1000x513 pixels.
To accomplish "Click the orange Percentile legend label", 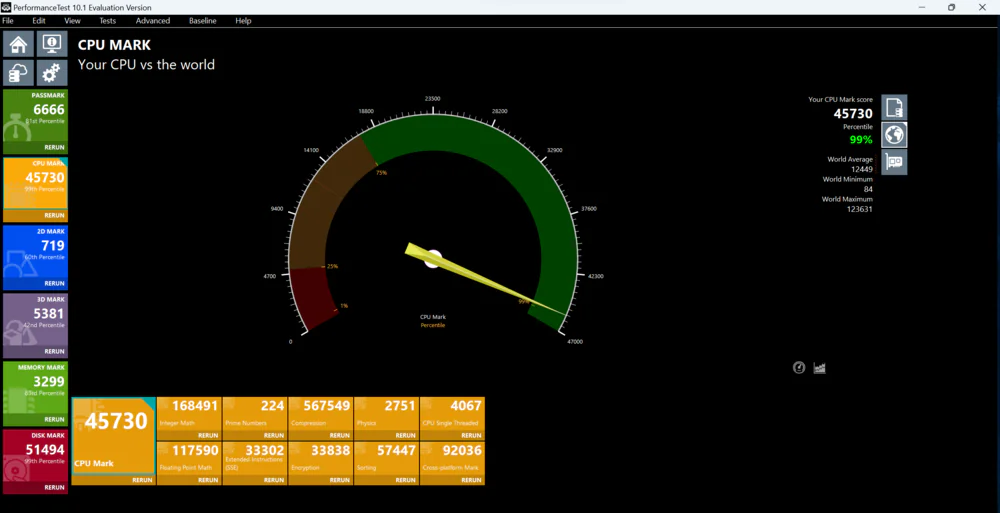I will click(432, 325).
